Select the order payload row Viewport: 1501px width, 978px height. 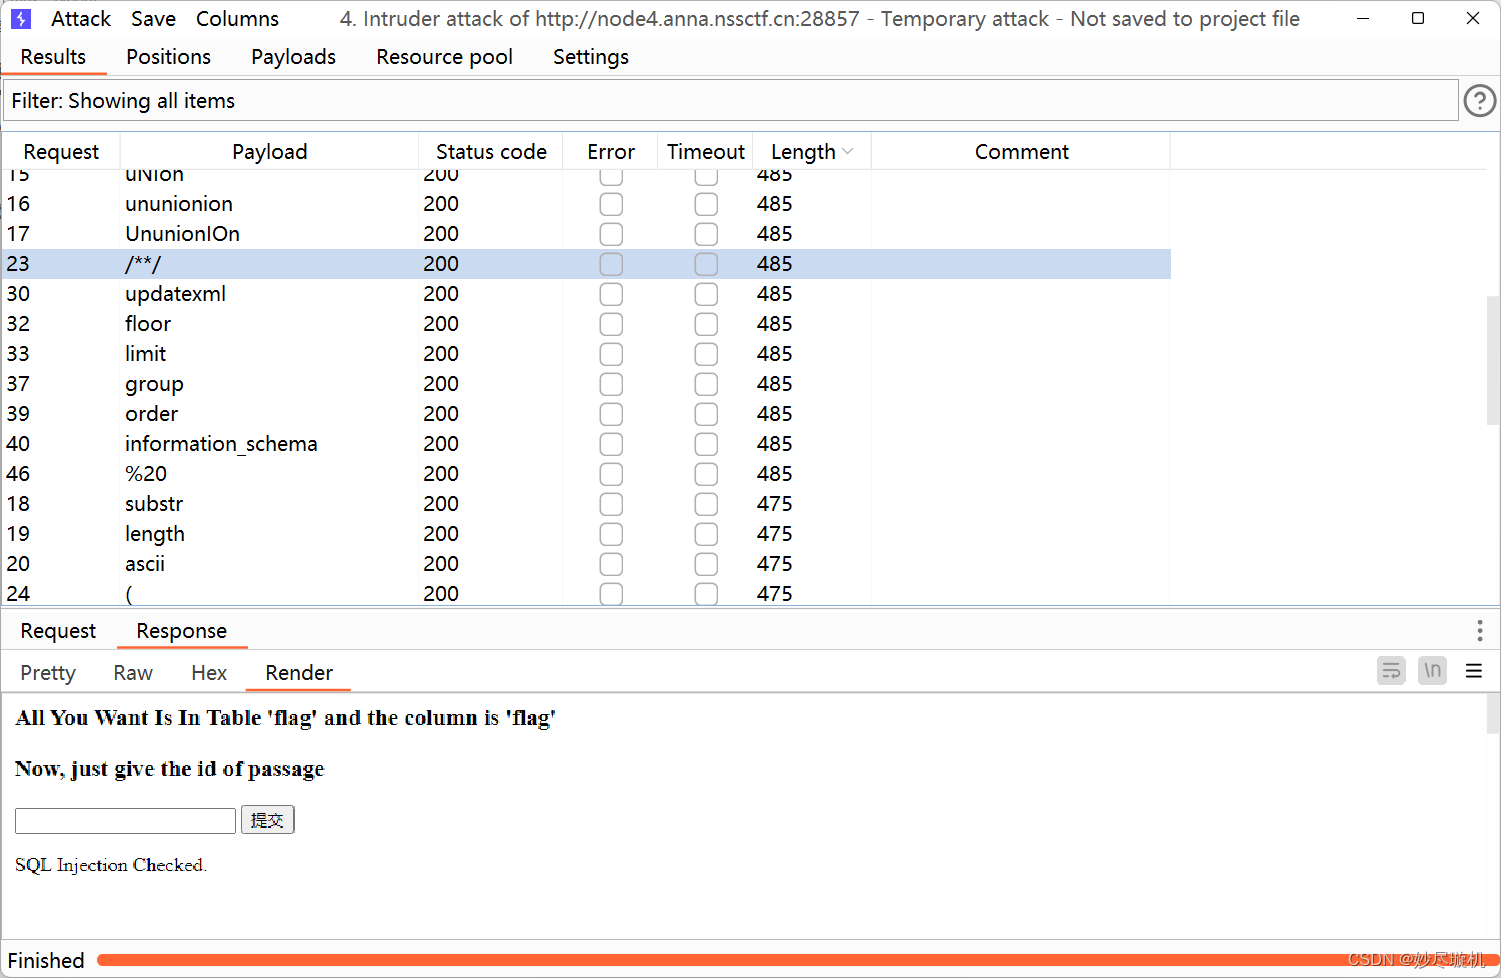pos(586,414)
